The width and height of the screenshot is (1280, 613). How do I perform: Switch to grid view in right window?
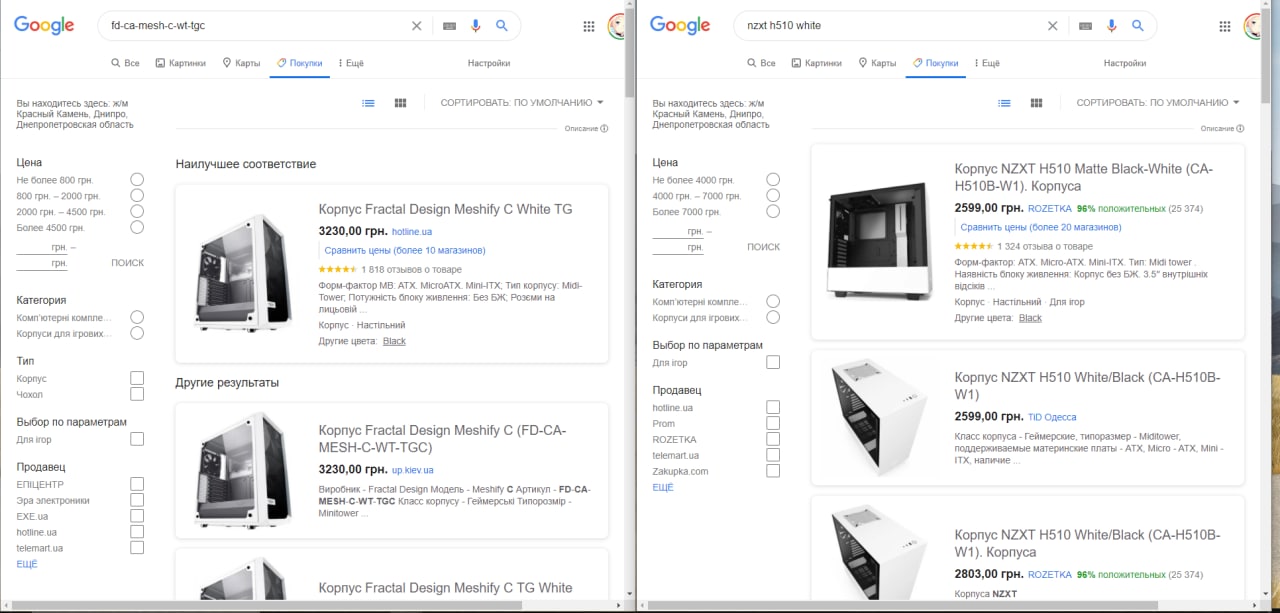tap(1037, 103)
